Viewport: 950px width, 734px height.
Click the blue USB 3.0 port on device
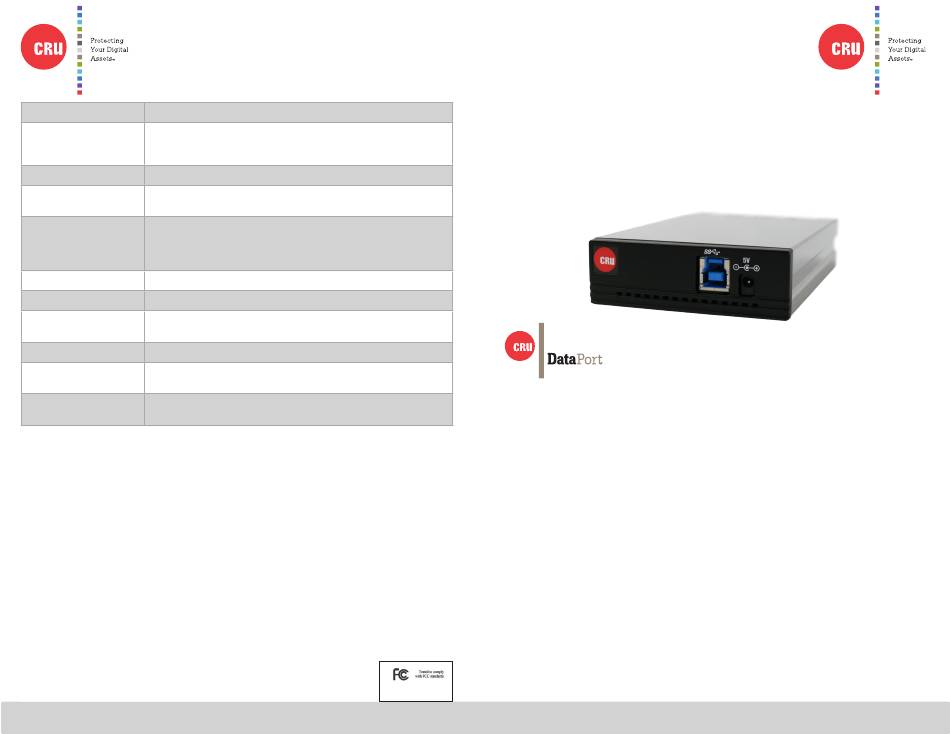(715, 272)
